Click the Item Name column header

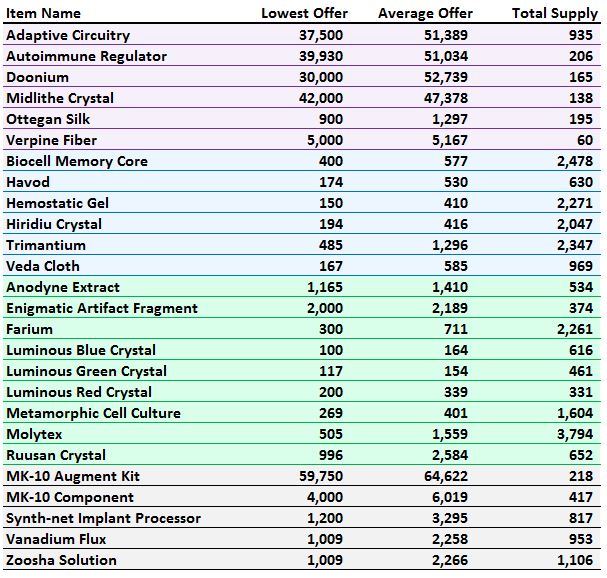tap(44, 14)
